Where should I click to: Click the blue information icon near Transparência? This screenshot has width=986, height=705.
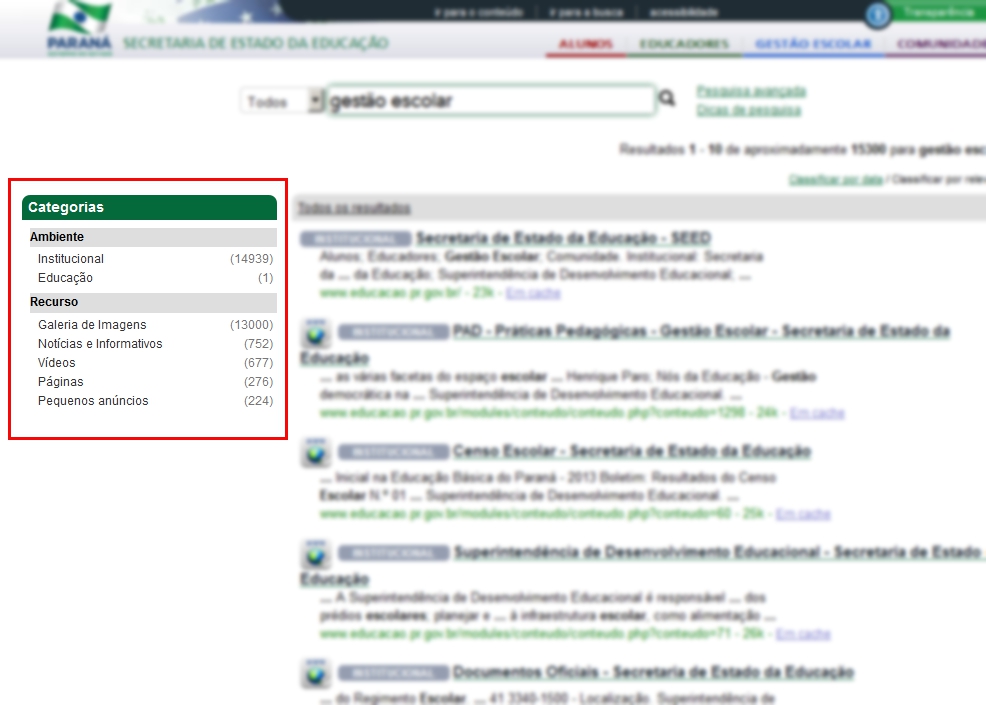(x=878, y=15)
